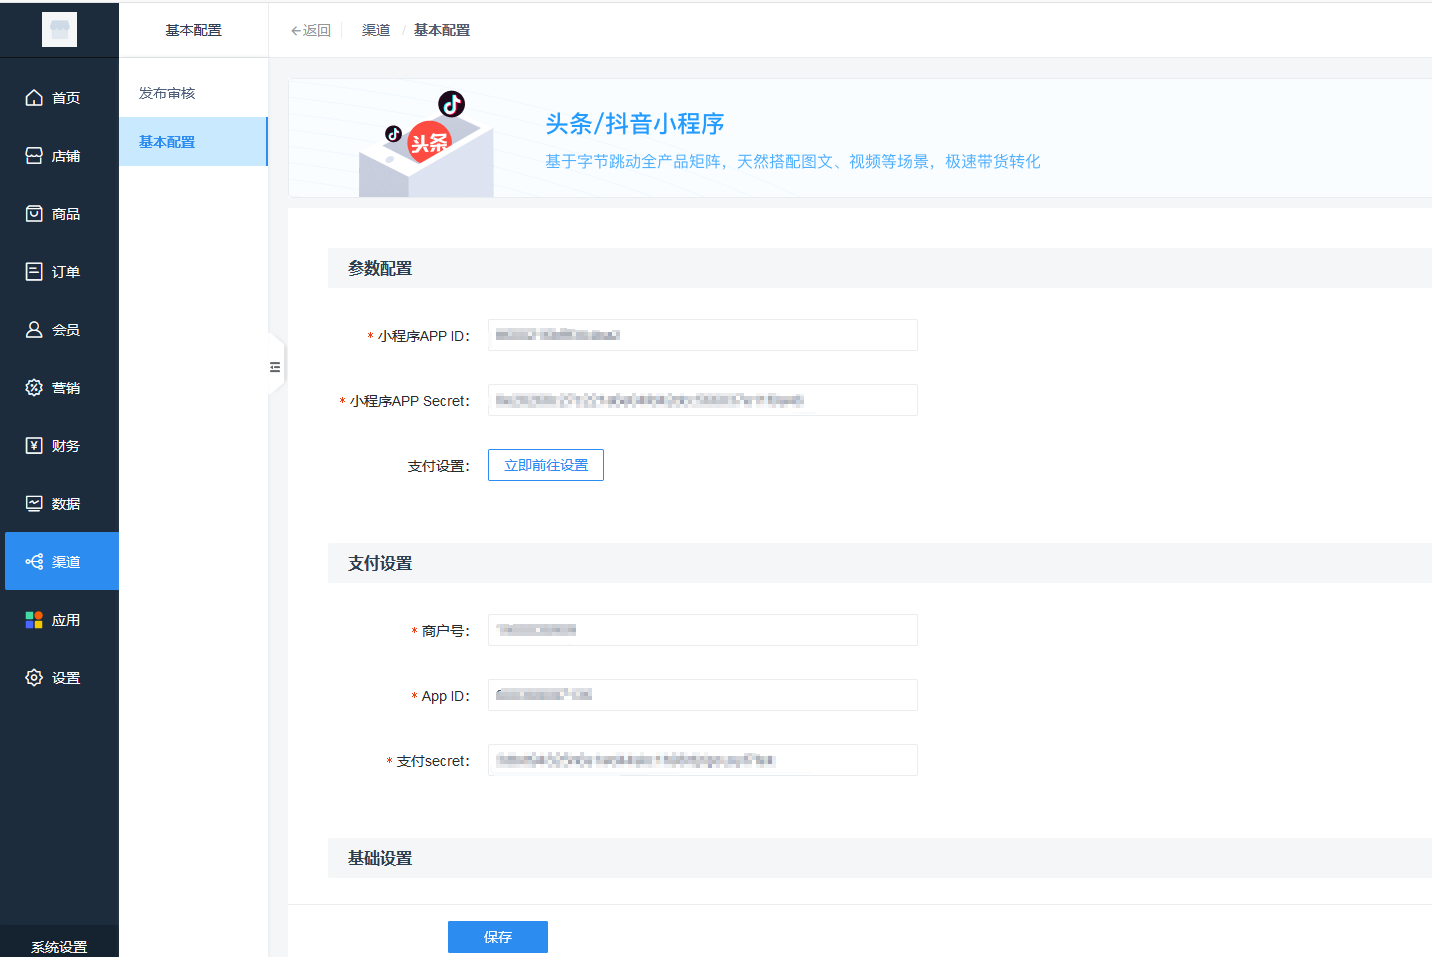Go to 会员 members icon
1432x957 pixels.
34,329
